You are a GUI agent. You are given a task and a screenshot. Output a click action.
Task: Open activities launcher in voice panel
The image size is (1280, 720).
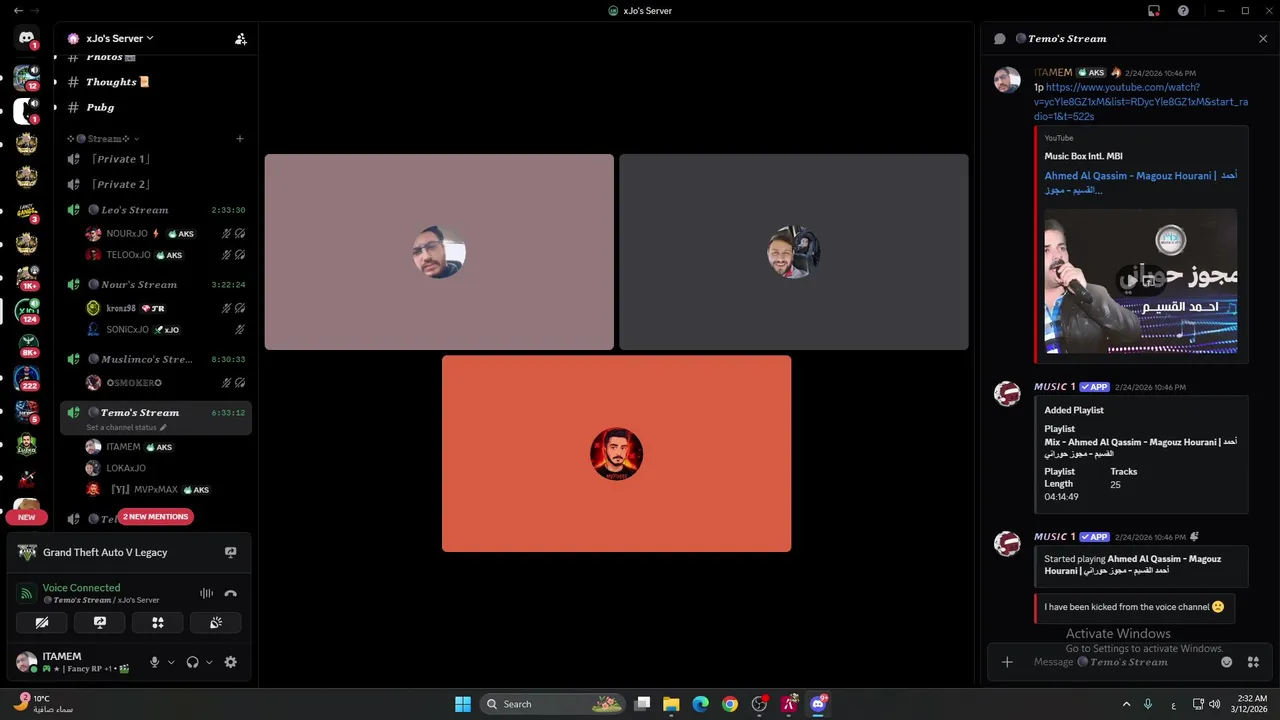[x=157, y=622]
